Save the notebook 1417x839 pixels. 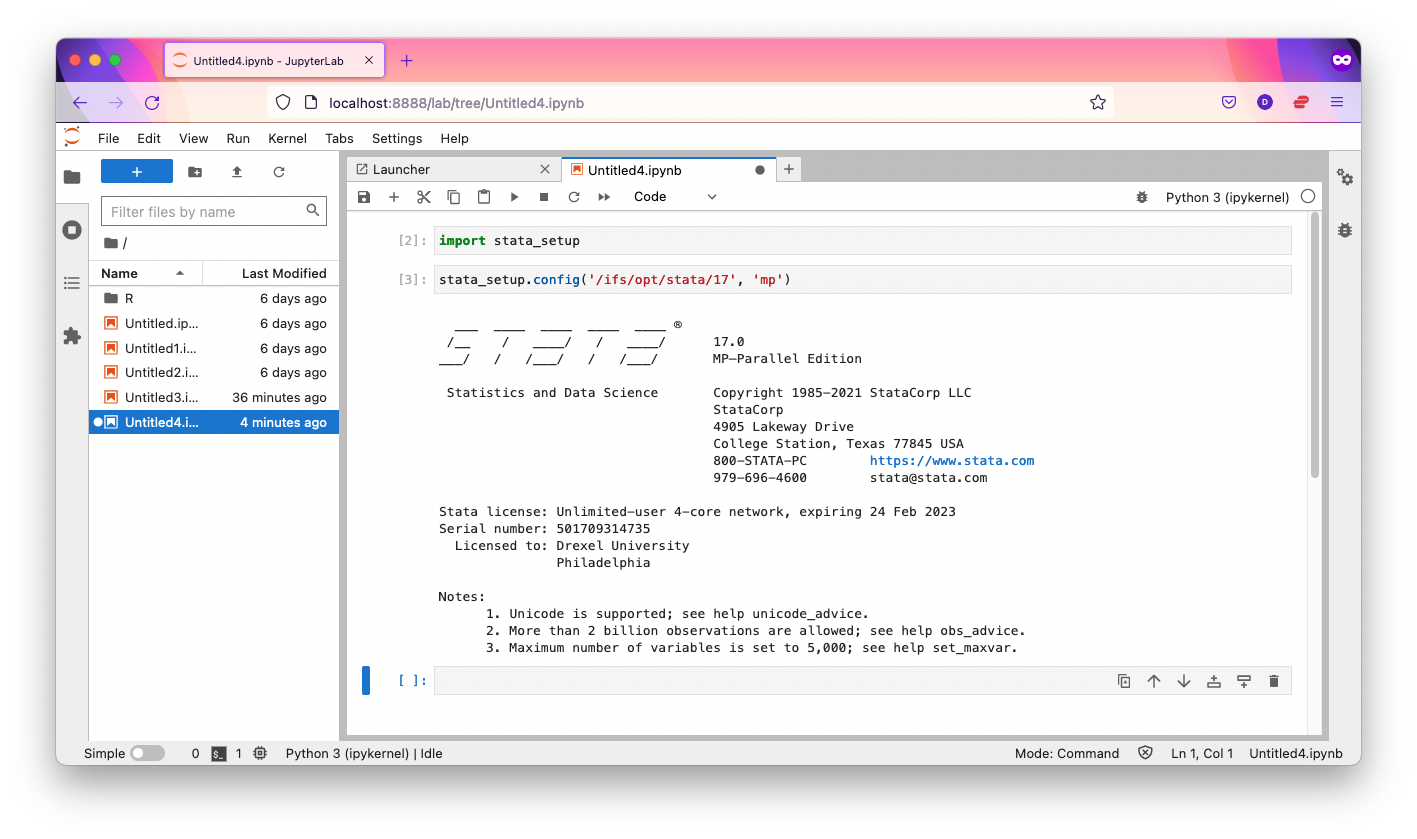(364, 197)
